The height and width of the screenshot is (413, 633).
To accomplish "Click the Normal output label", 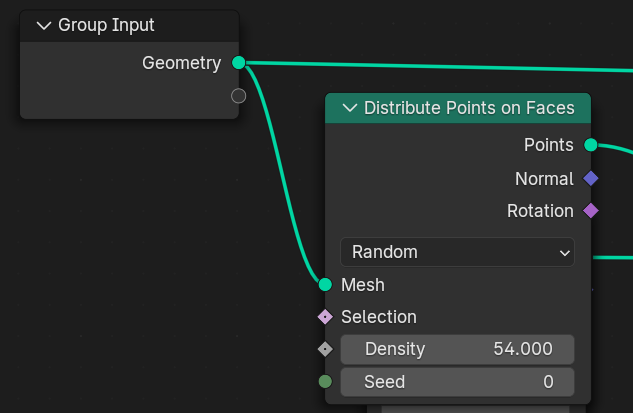I will [544, 179].
